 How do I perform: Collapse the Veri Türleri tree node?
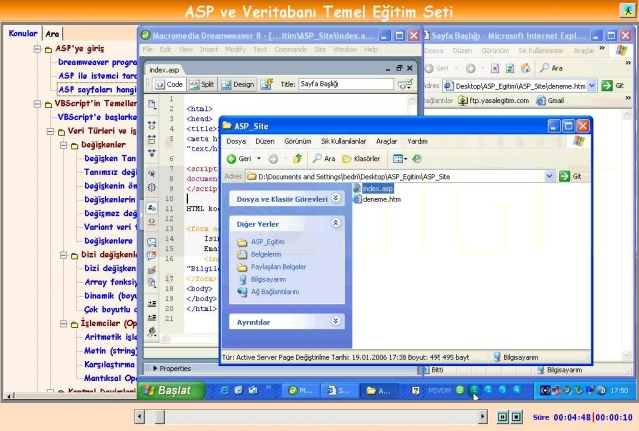point(50,131)
